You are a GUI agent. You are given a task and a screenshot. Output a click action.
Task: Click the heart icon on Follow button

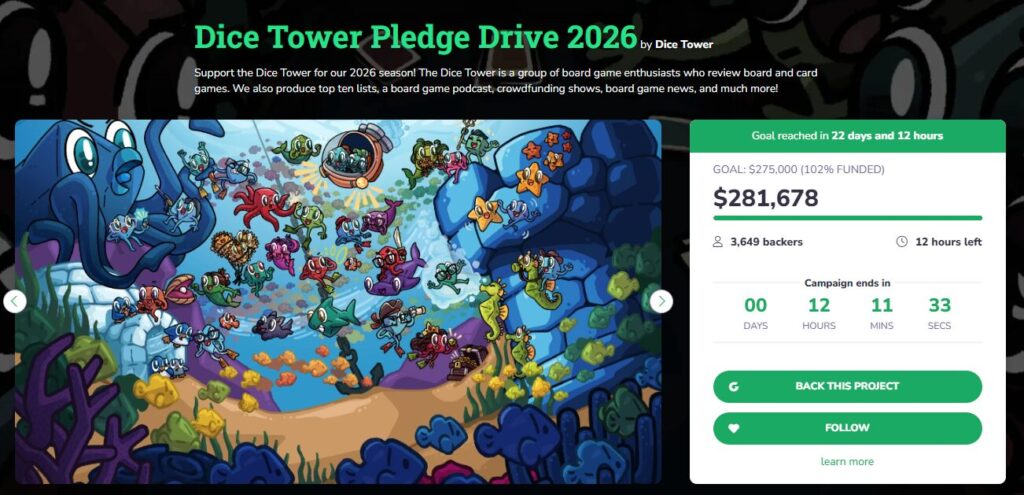(x=733, y=428)
